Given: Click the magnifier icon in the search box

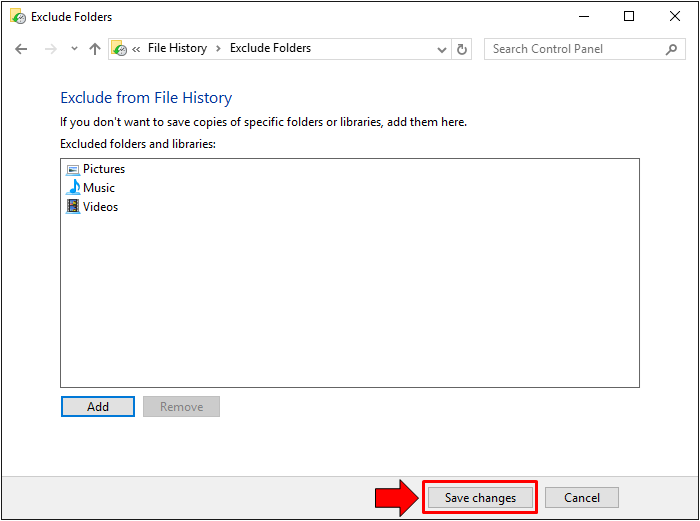Looking at the screenshot, I should click(x=671, y=49).
